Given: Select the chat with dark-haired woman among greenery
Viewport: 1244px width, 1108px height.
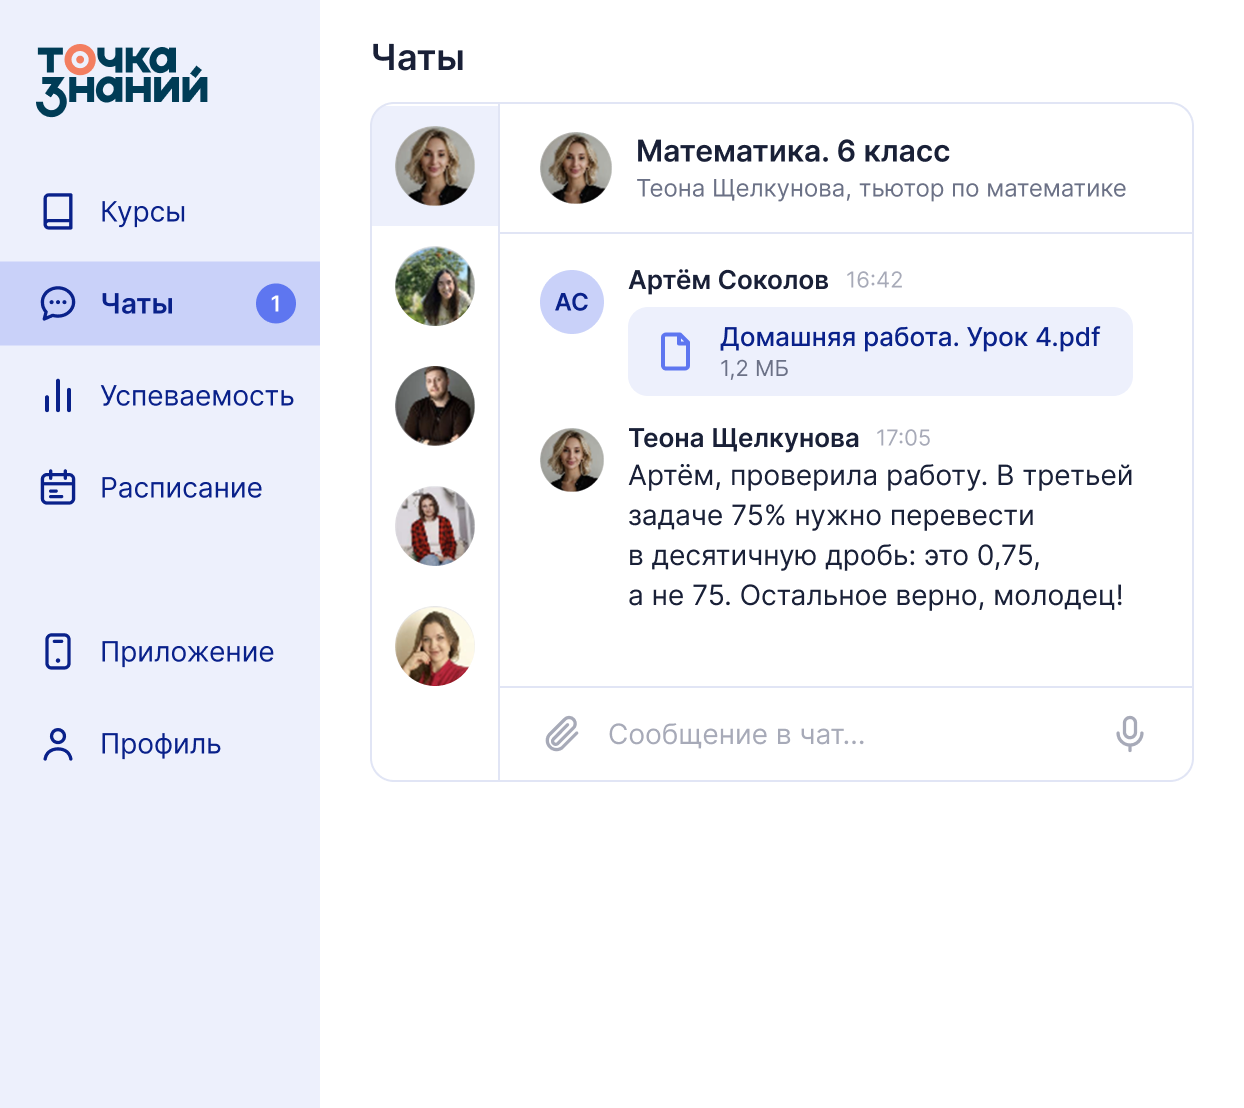Looking at the screenshot, I should click(435, 286).
